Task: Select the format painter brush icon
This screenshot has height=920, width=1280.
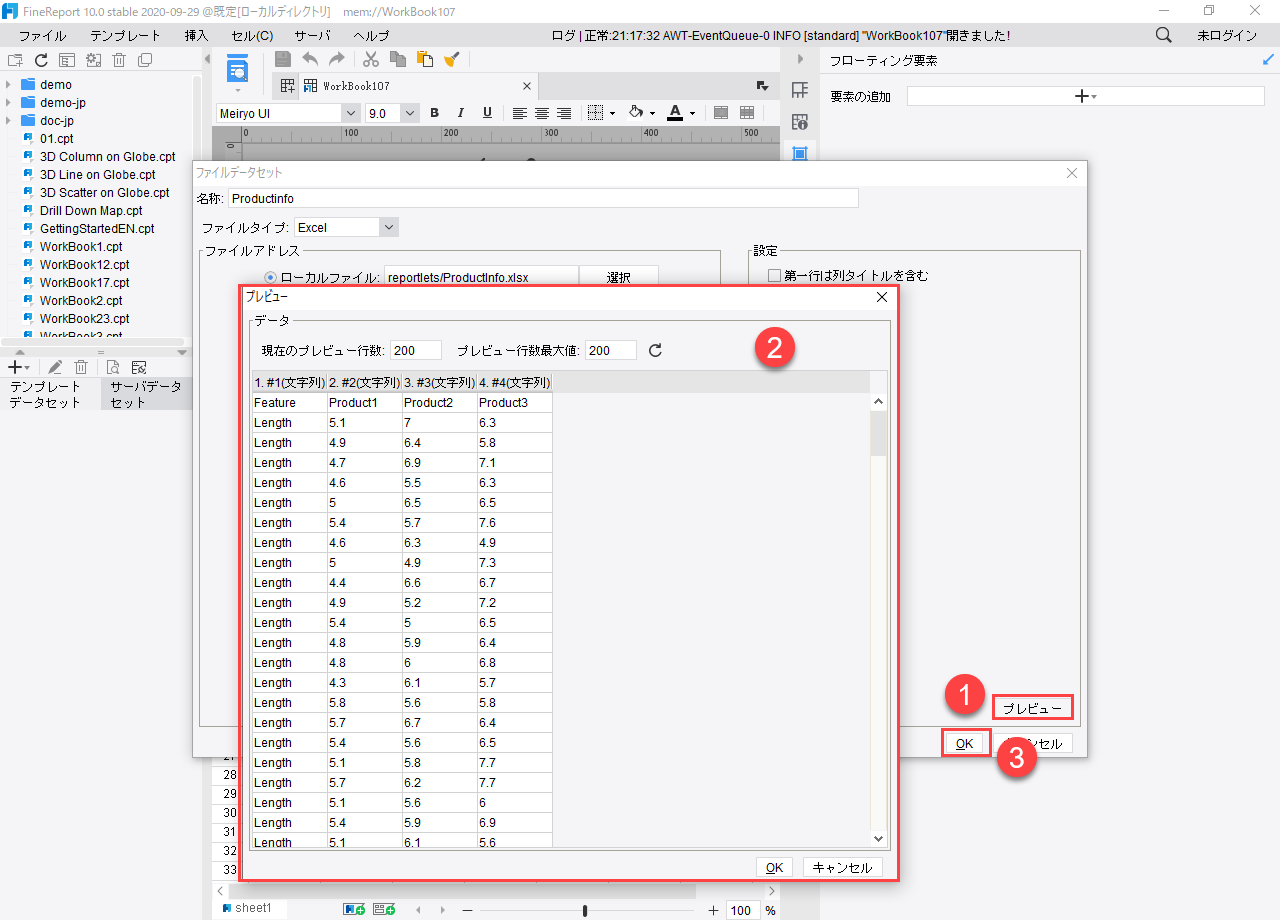Action: (x=451, y=60)
